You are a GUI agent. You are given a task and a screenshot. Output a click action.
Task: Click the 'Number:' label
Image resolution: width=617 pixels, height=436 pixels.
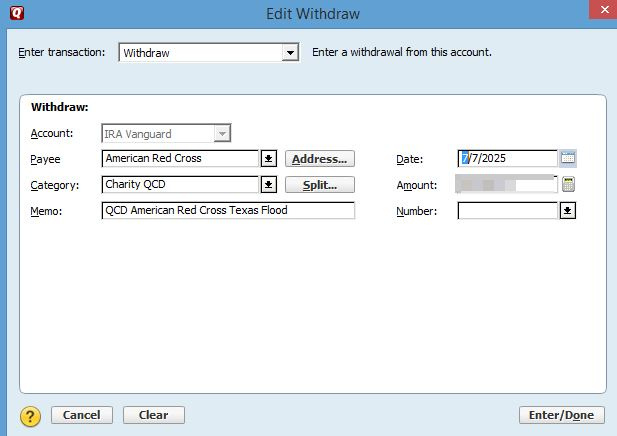coord(417,211)
